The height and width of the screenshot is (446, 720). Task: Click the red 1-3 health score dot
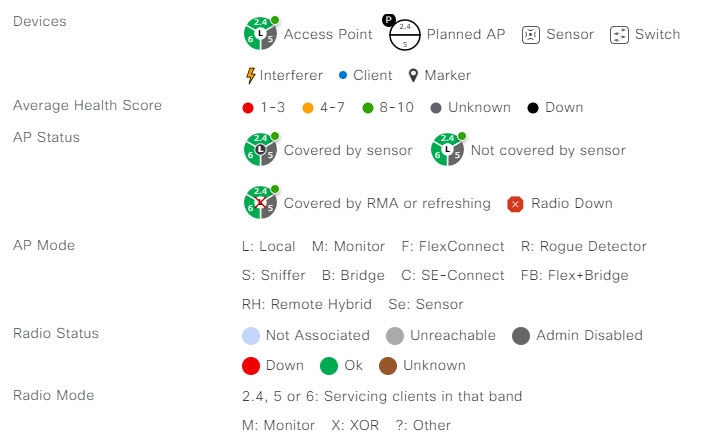click(x=248, y=108)
